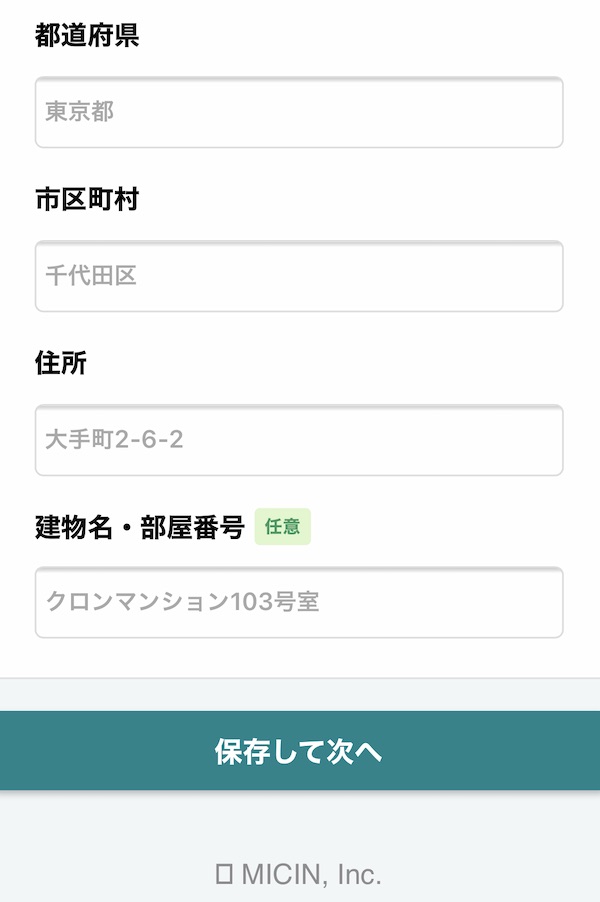Click the 保存して次へ save button
Screen dimensions: 600x902
coord(300,751)
